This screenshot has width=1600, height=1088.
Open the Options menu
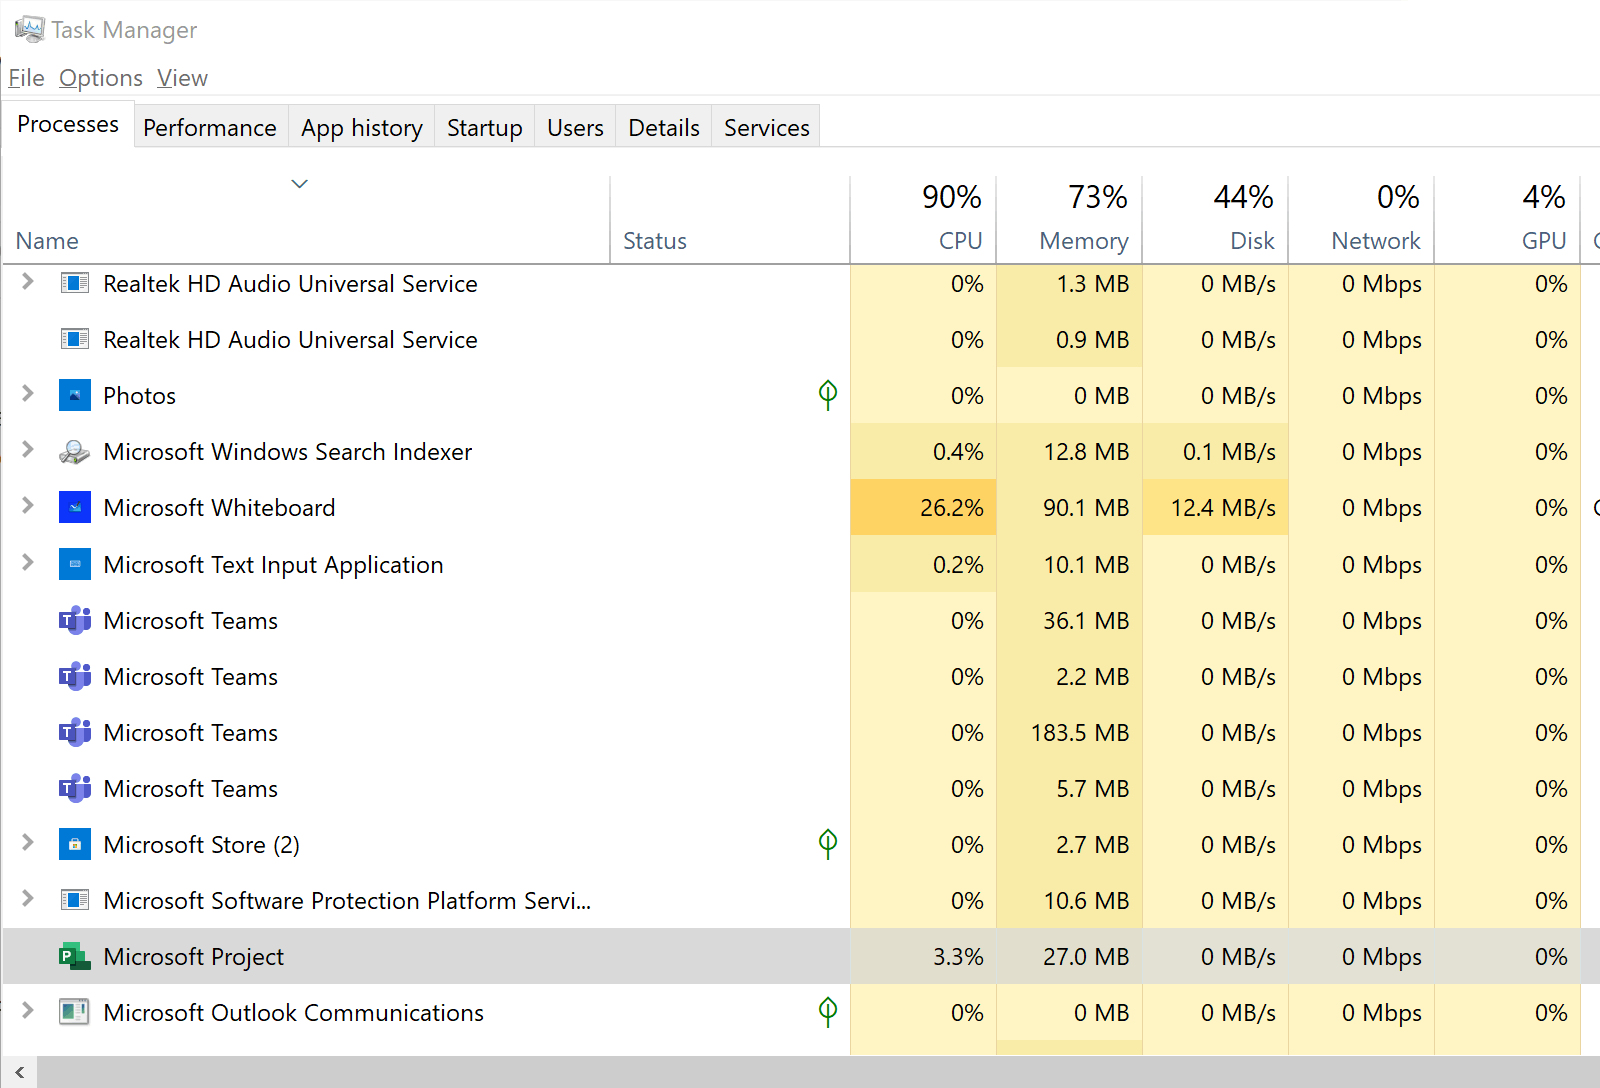pos(101,78)
